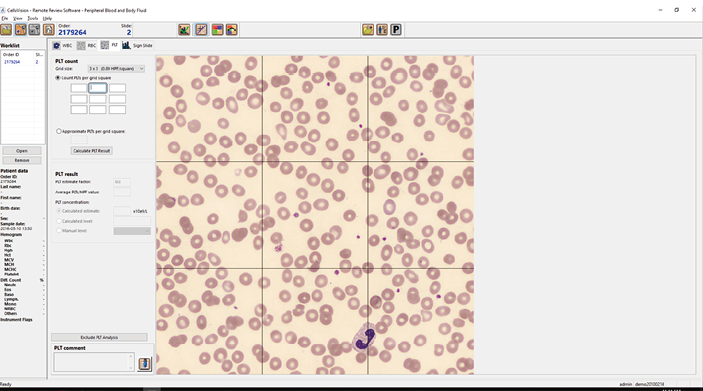The image size is (703, 391).
Task: Open the Grid size dropdown
Action: coord(116,69)
